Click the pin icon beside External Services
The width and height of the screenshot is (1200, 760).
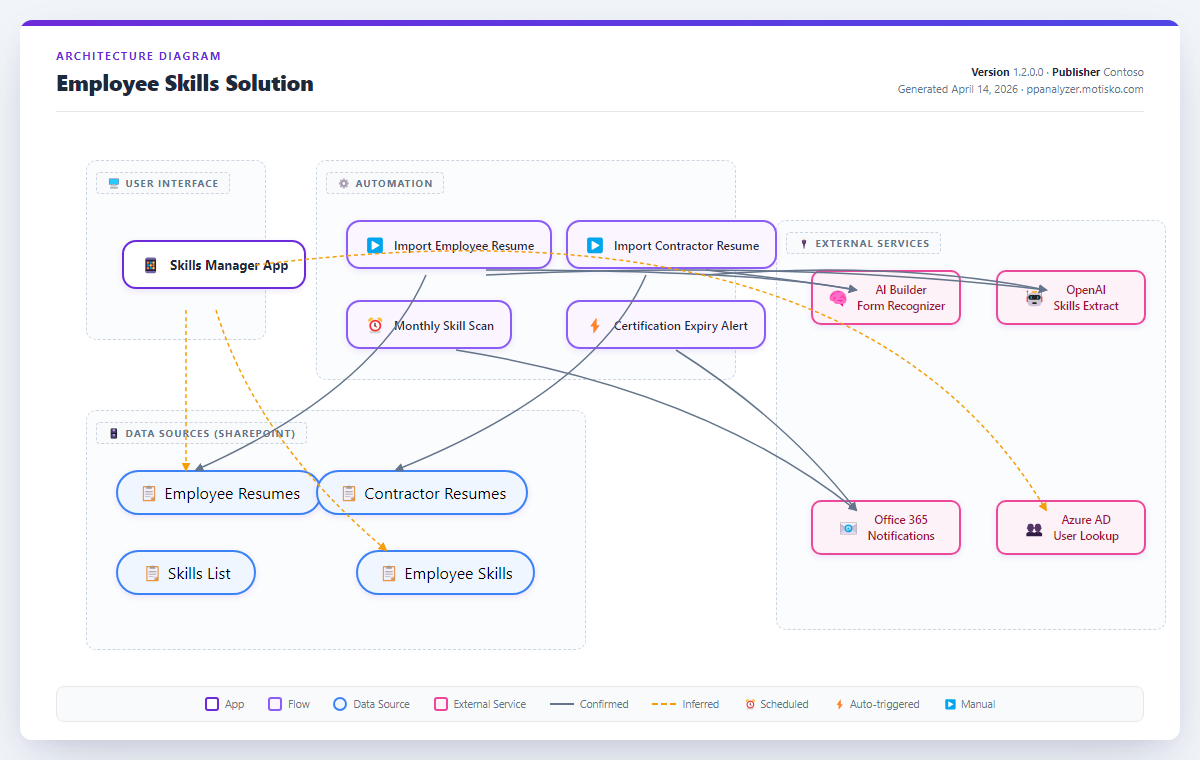pos(804,244)
